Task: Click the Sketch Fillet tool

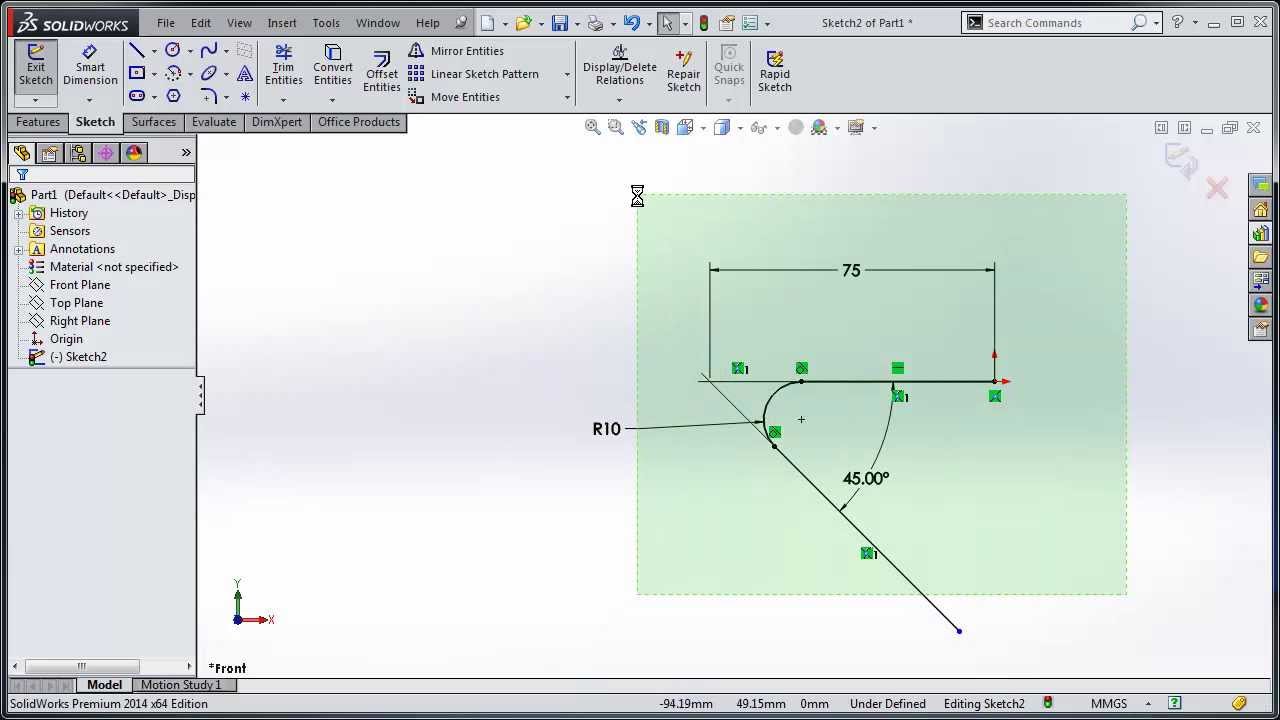Action: coord(207,95)
